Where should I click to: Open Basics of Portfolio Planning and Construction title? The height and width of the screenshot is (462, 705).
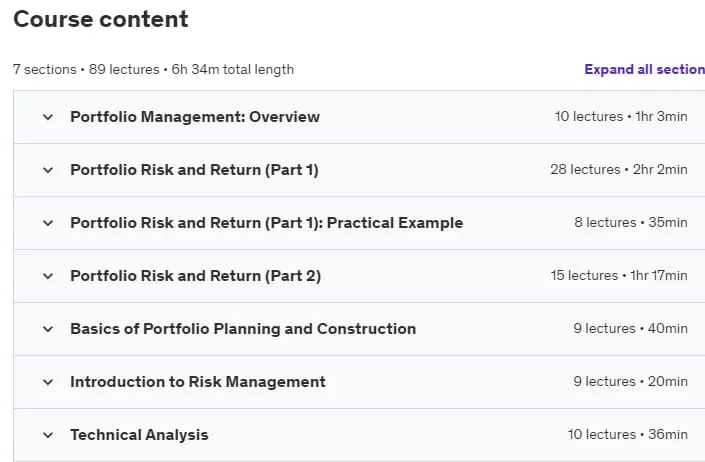[x=243, y=329]
